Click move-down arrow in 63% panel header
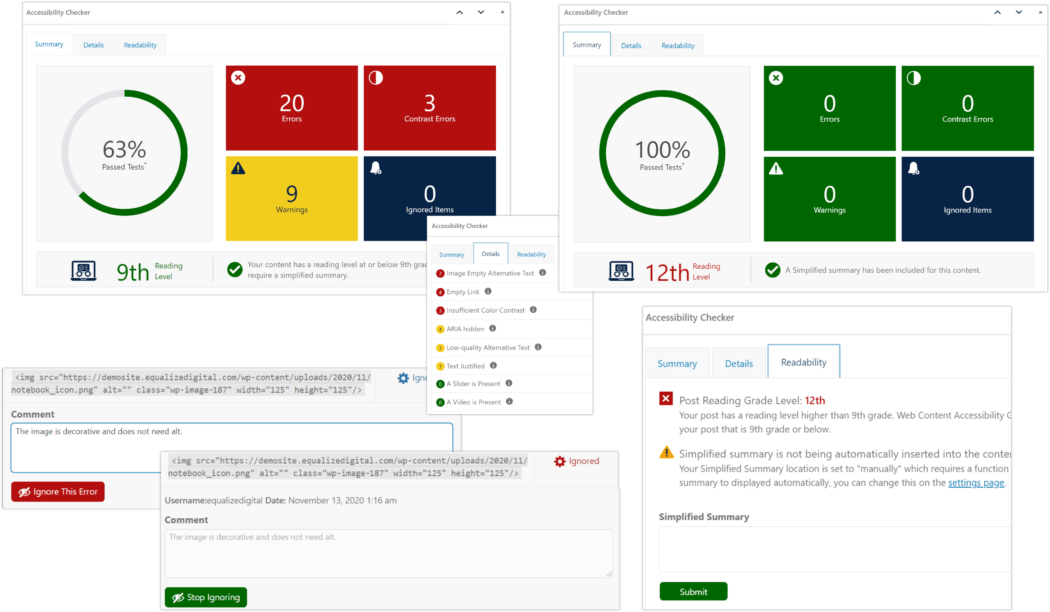 tap(481, 12)
